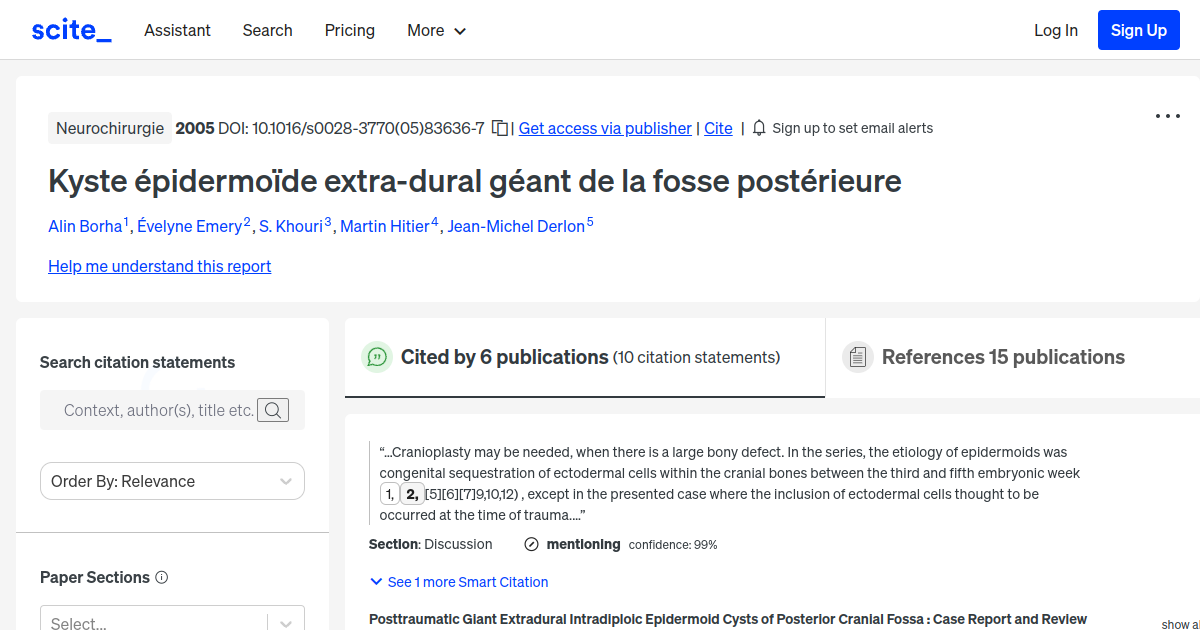Copy the DOI using the copy icon
This screenshot has height=630, width=1200.
(x=498, y=128)
